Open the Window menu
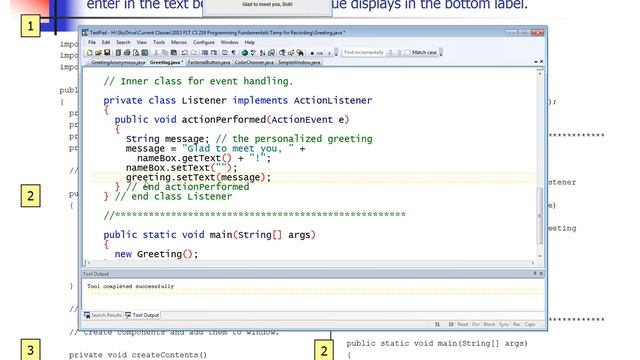 coord(229,42)
